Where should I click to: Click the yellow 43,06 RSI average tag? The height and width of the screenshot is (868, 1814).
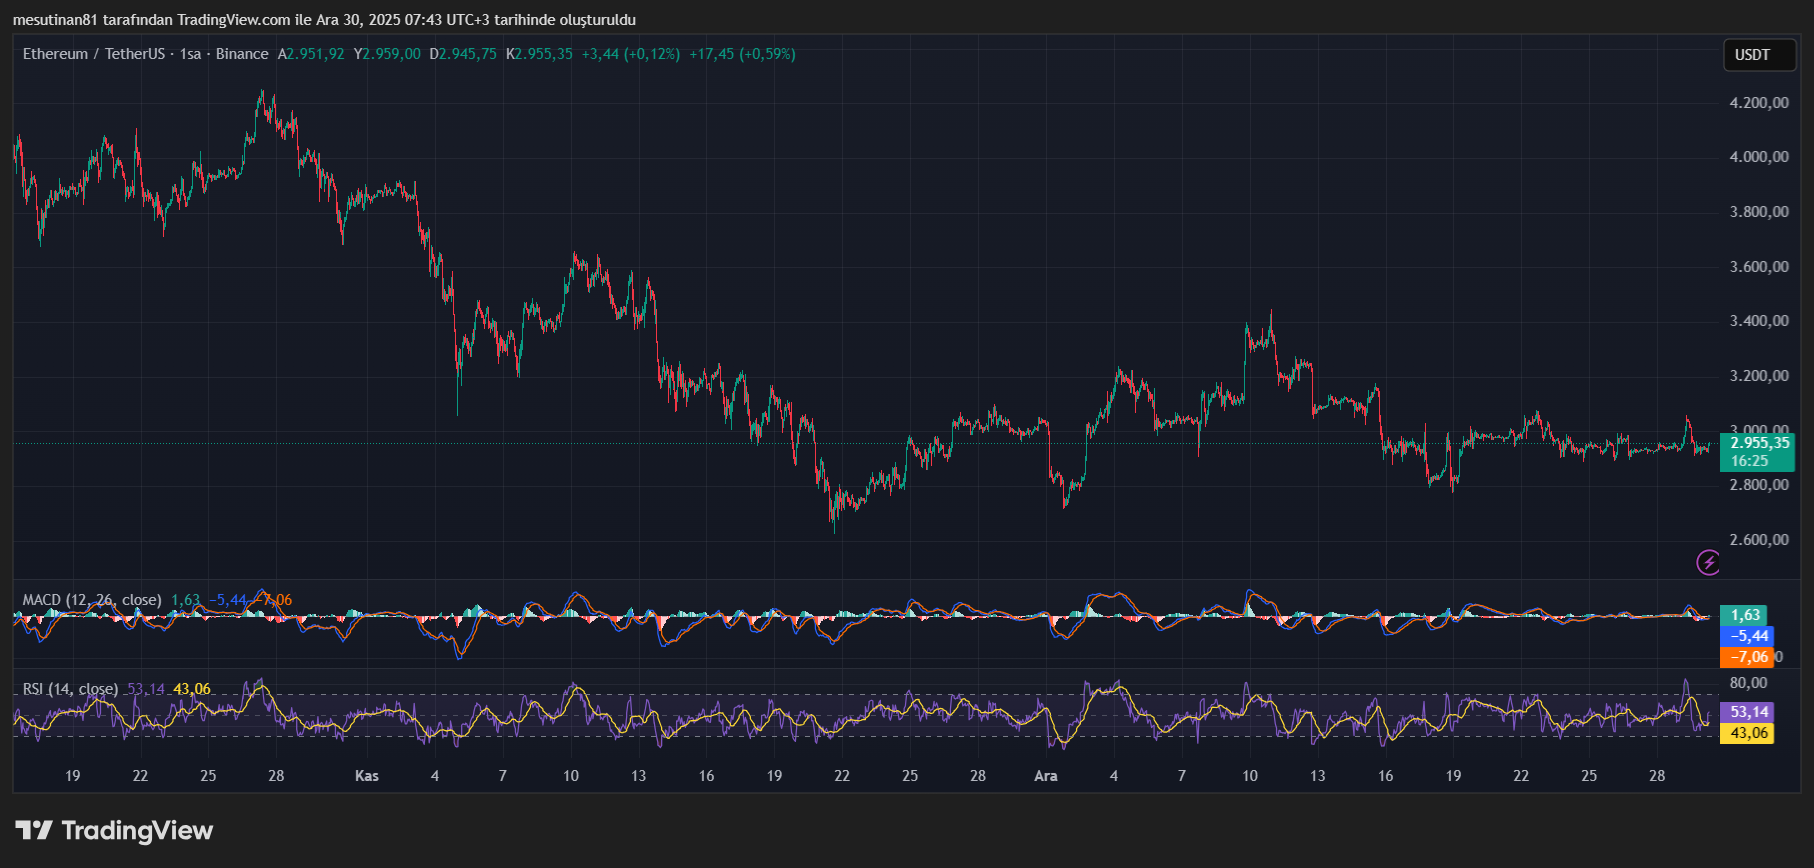[x=1747, y=733]
